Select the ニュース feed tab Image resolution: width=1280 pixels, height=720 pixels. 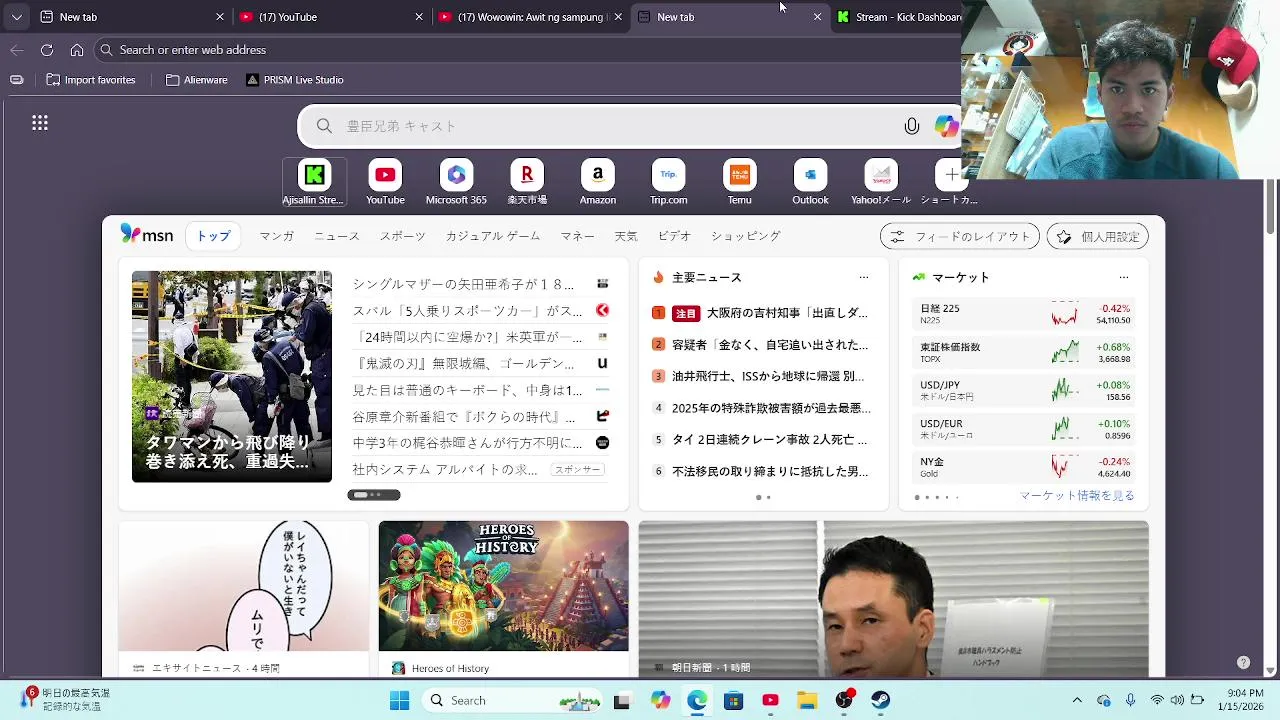pos(337,236)
